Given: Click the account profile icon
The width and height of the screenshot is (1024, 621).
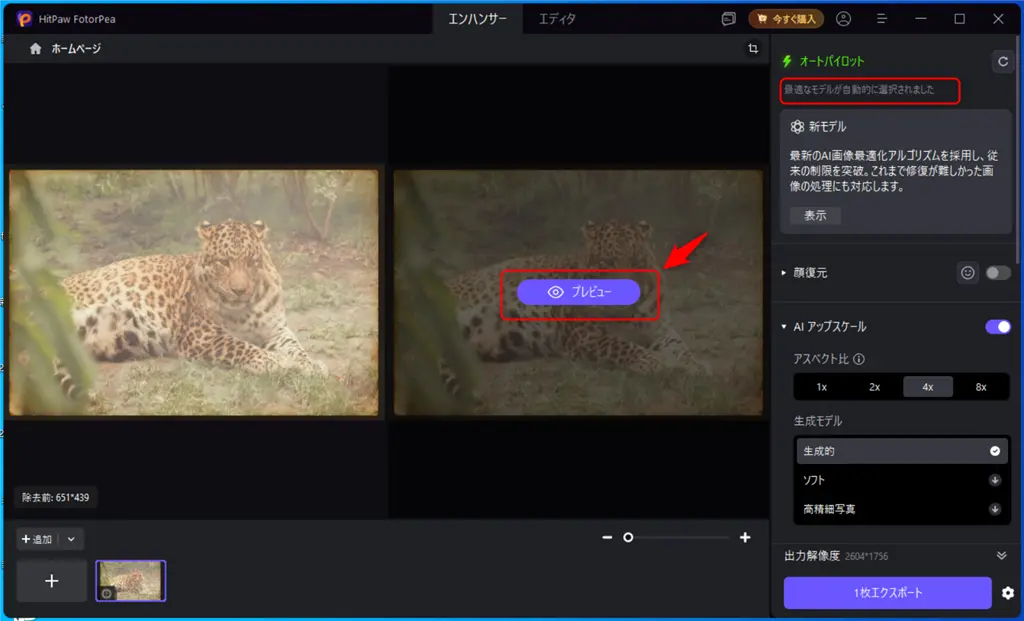Looking at the screenshot, I should 845,18.
